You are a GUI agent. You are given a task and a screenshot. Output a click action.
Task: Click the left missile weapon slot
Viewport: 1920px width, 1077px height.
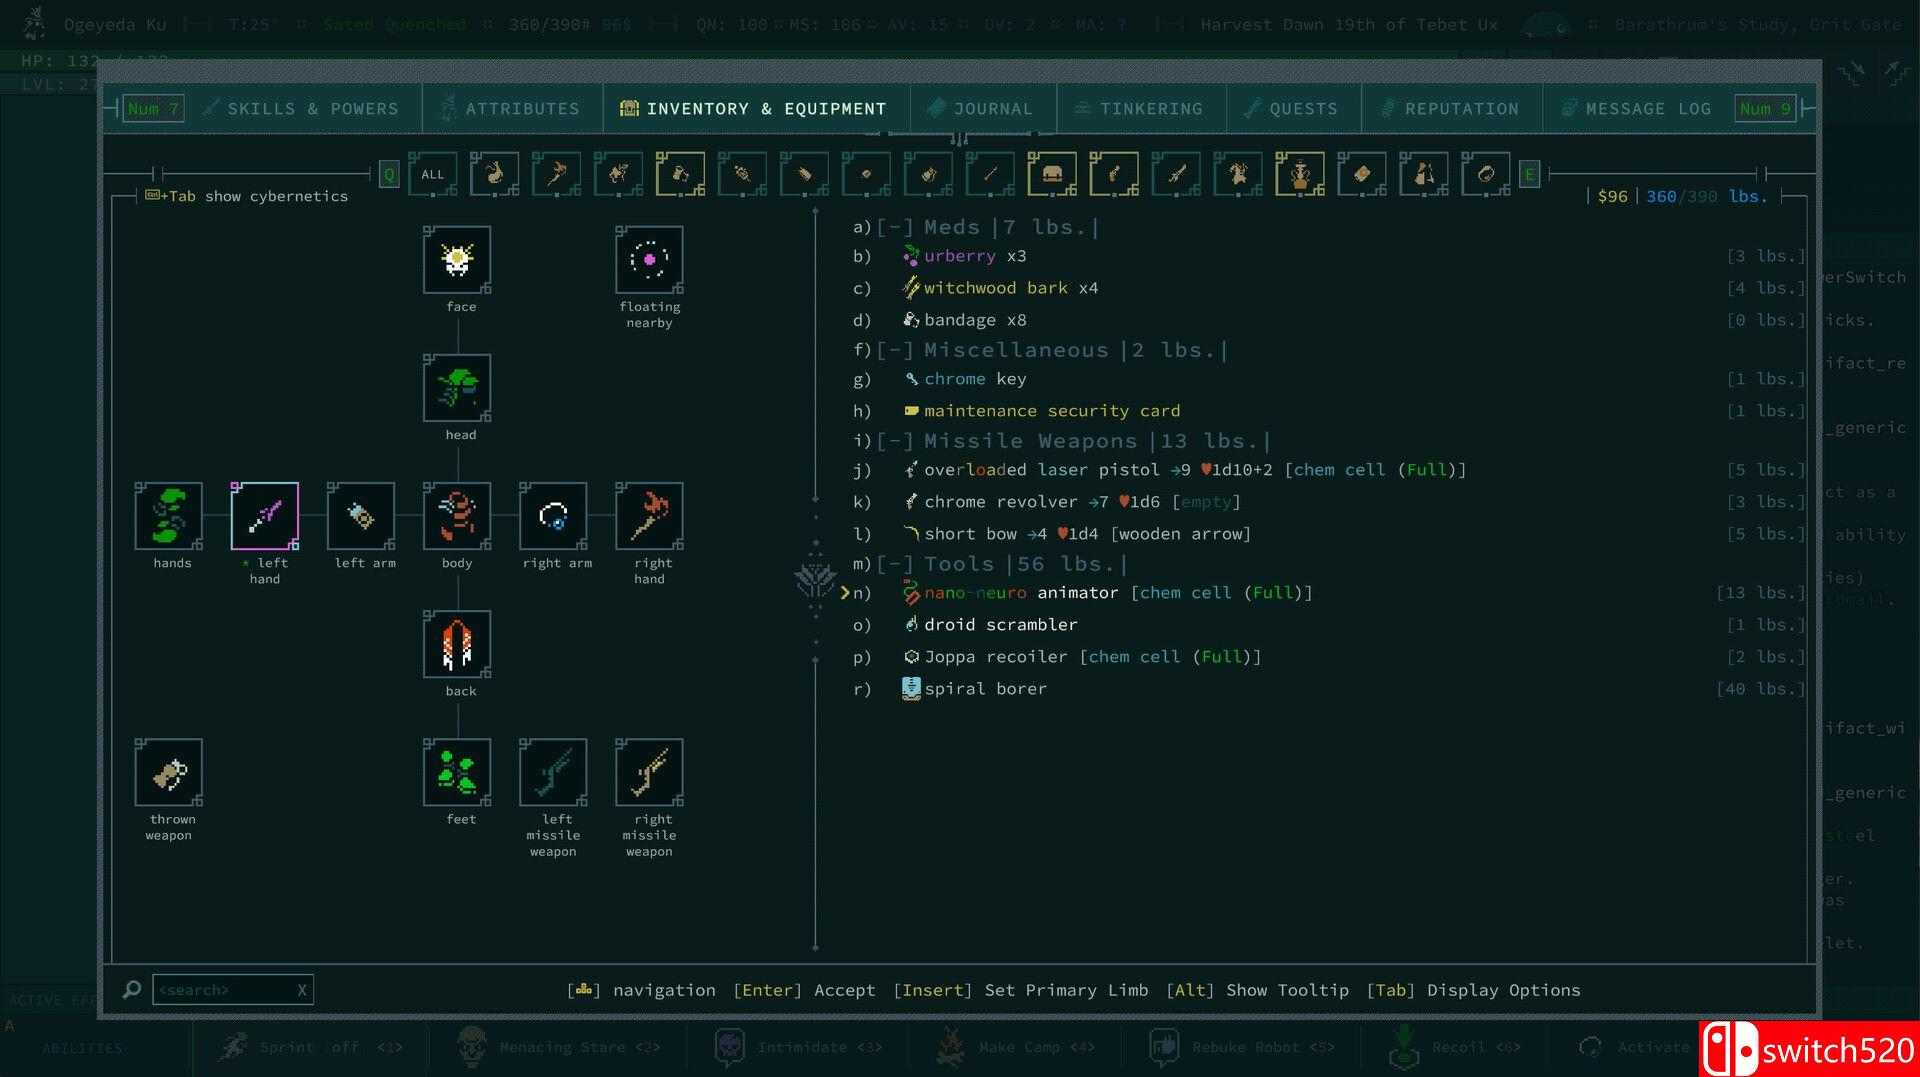(554, 773)
